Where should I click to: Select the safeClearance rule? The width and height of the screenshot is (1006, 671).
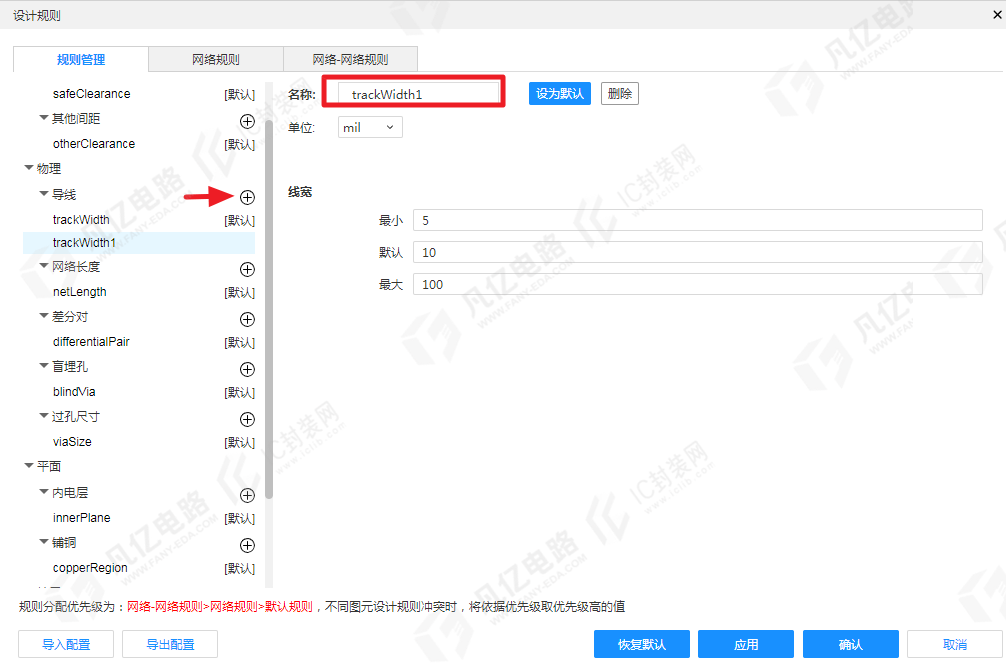92,94
